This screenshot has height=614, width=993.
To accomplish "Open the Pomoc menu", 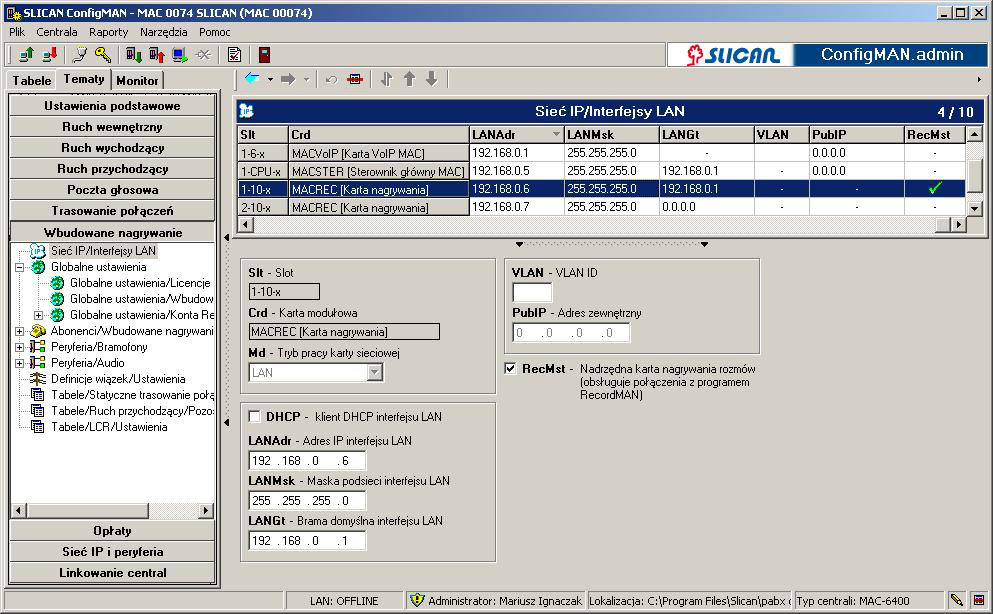I will click(x=215, y=32).
